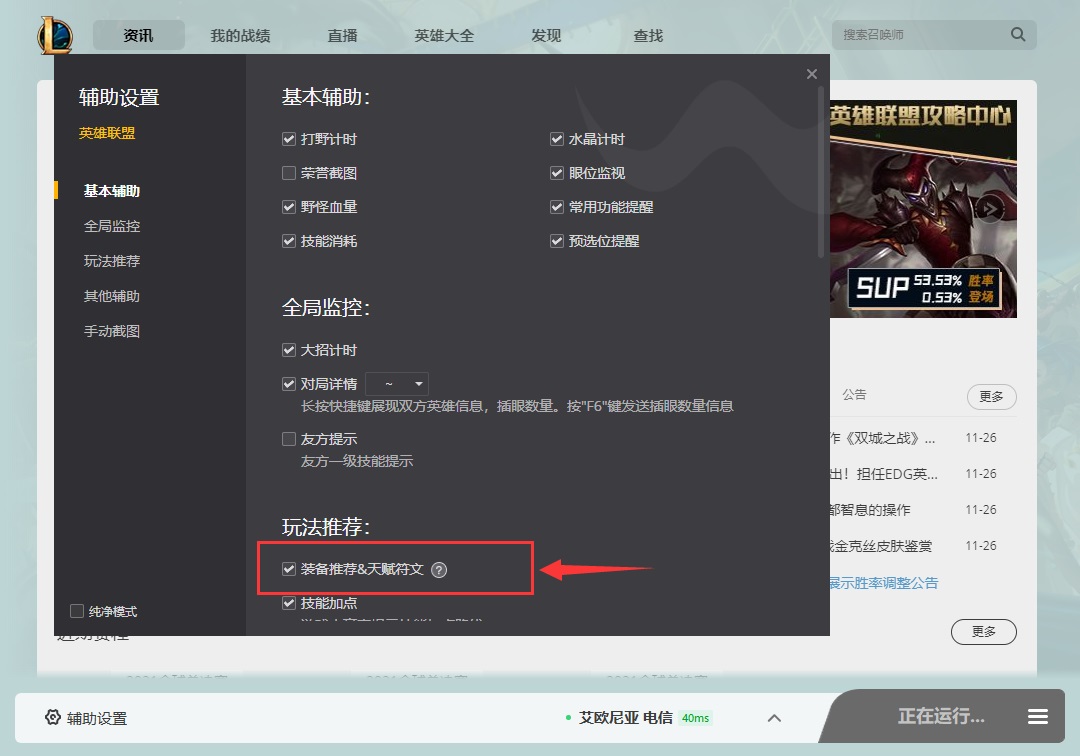Click the 40ms latency indicator
The width and height of the screenshot is (1080, 756).
[696, 718]
